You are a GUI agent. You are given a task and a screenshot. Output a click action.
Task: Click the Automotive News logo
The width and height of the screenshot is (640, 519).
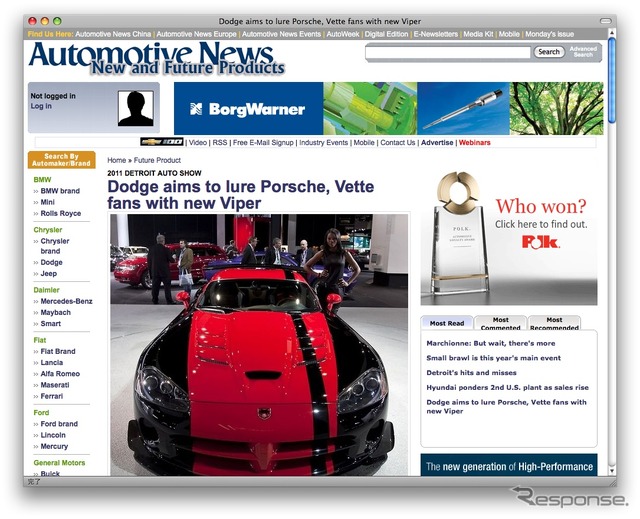(x=156, y=59)
